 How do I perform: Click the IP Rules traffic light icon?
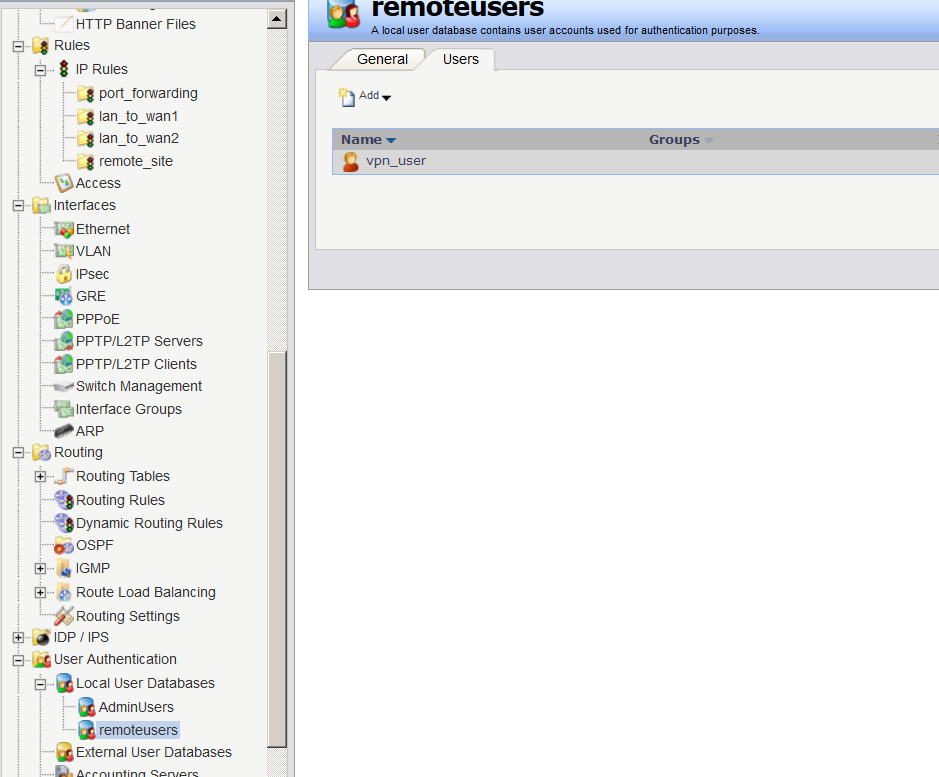[x=64, y=69]
